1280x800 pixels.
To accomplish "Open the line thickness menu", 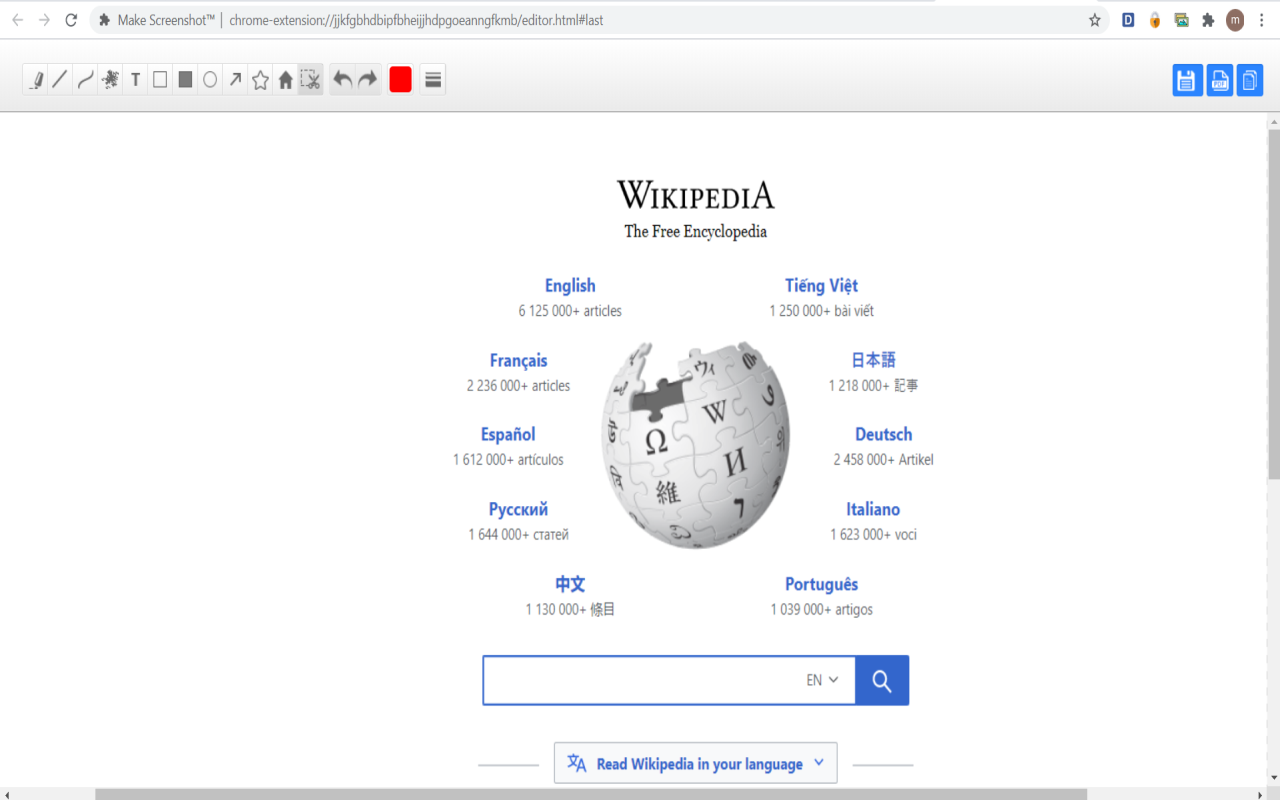I will pos(433,80).
